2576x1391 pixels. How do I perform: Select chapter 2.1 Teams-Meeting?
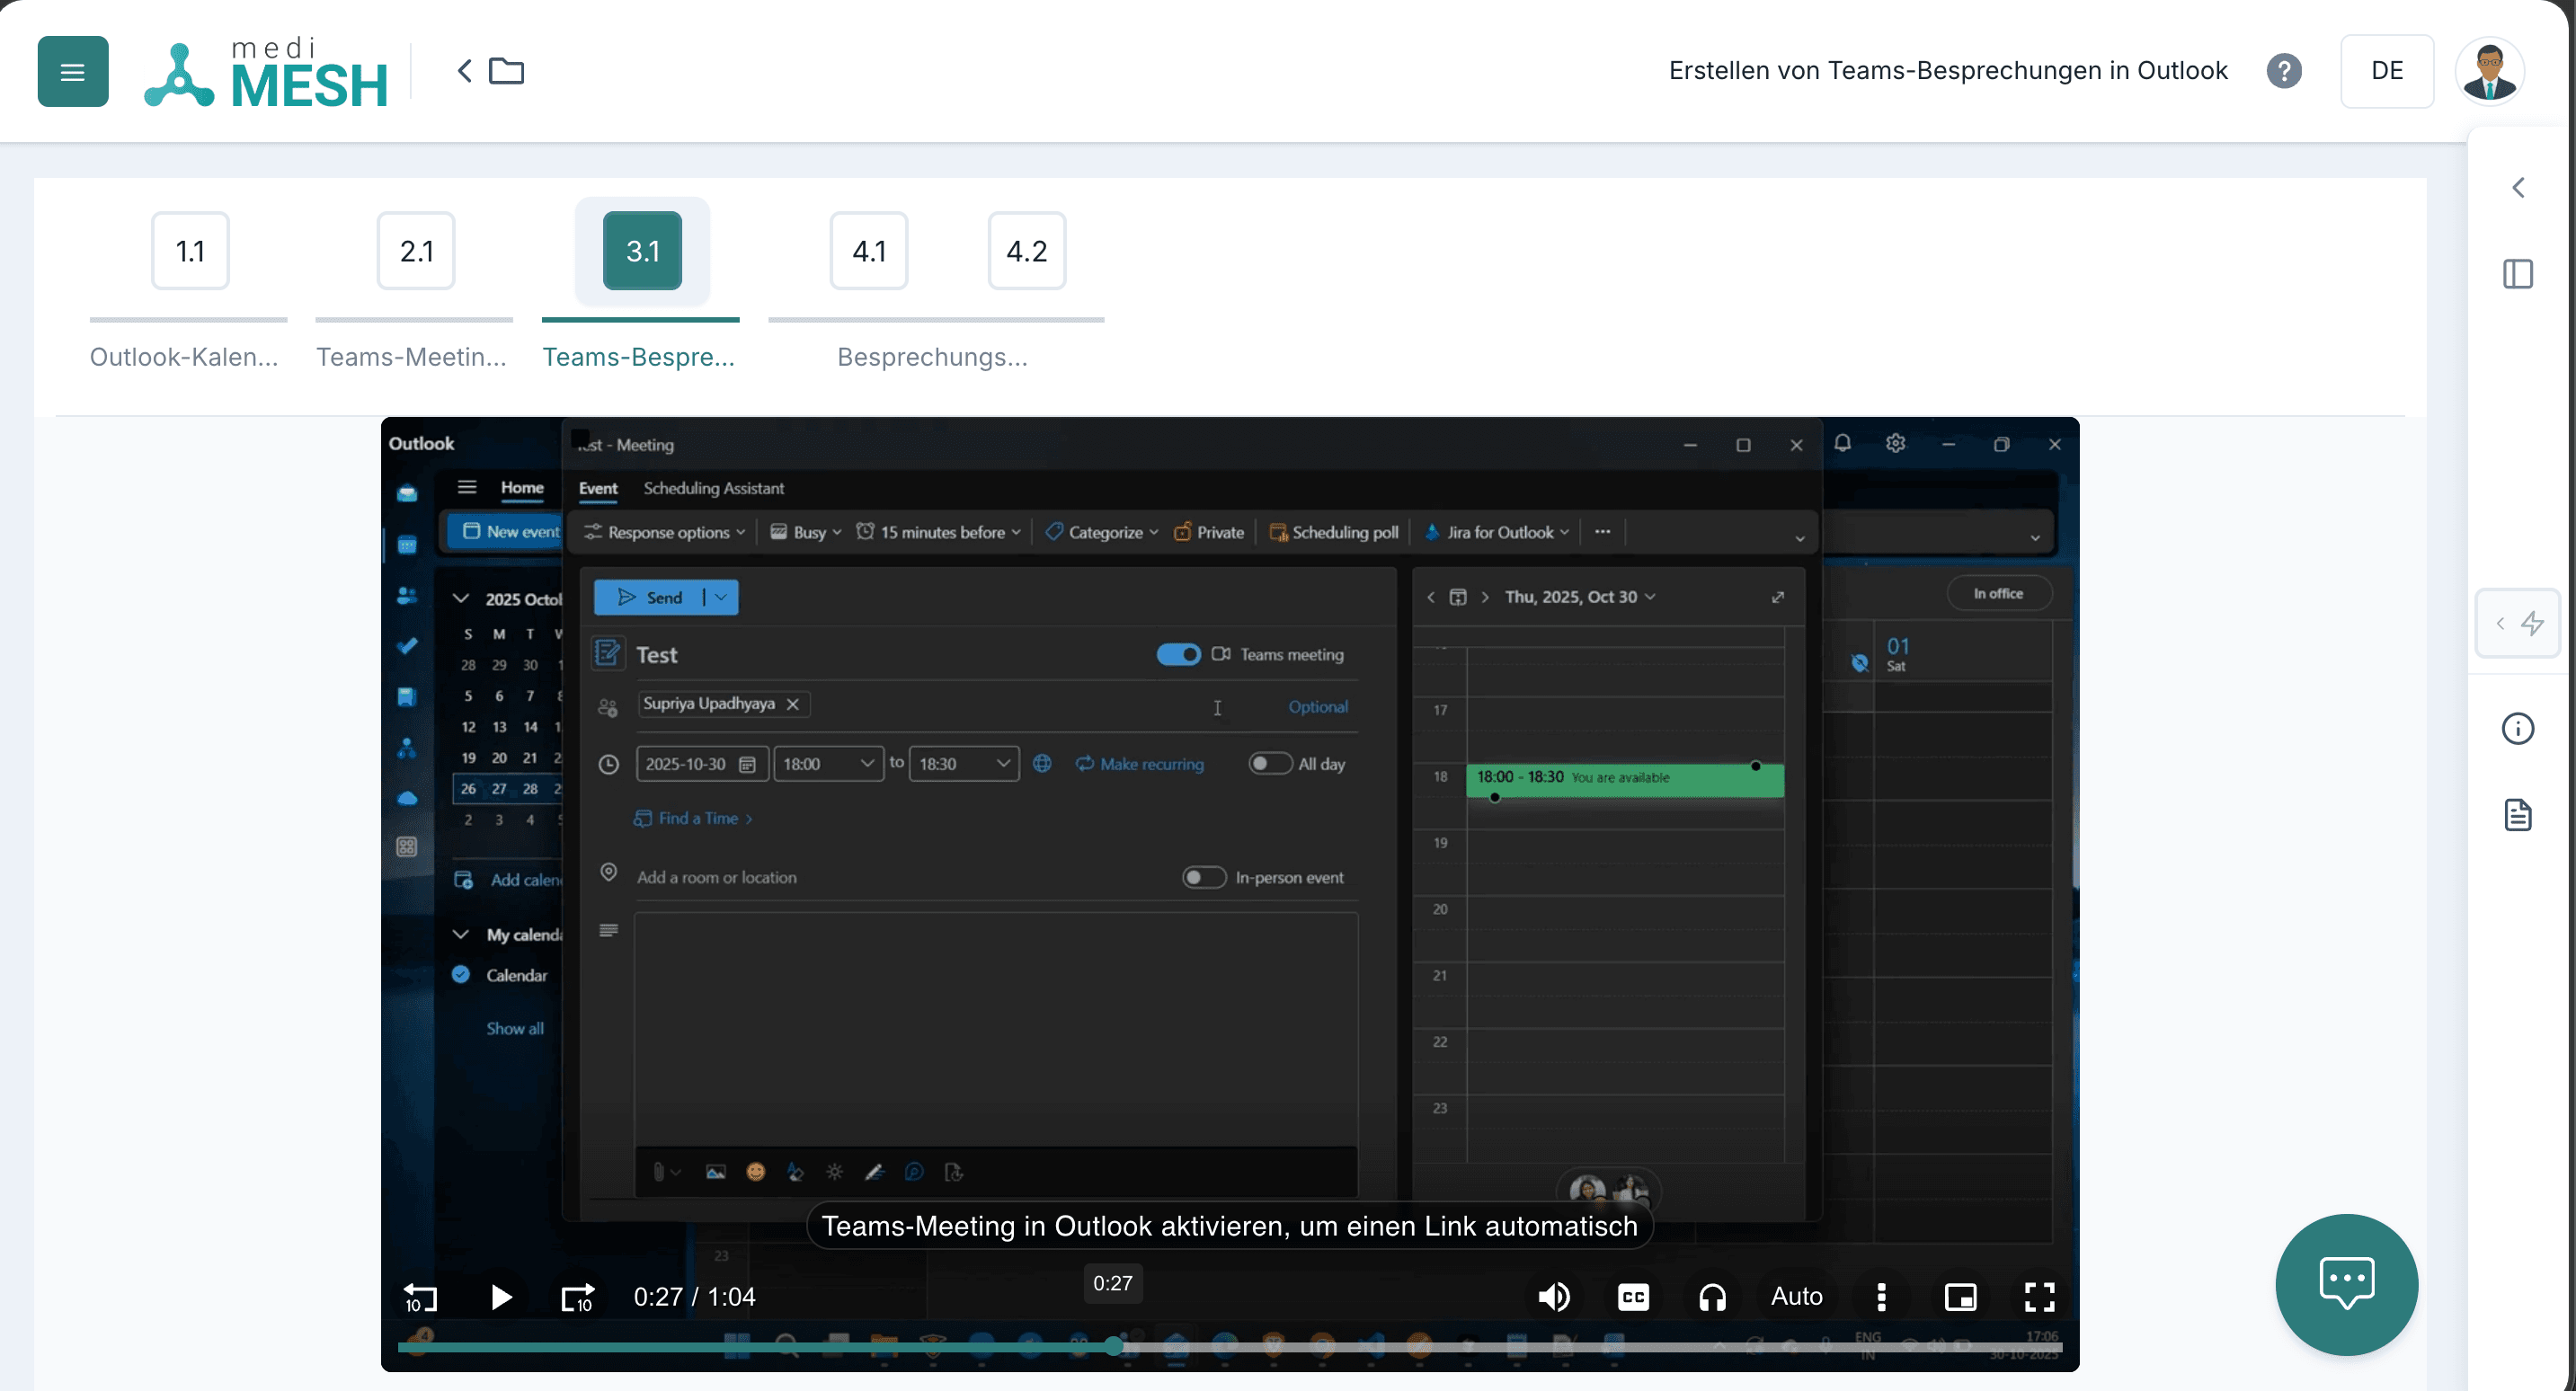416,251
